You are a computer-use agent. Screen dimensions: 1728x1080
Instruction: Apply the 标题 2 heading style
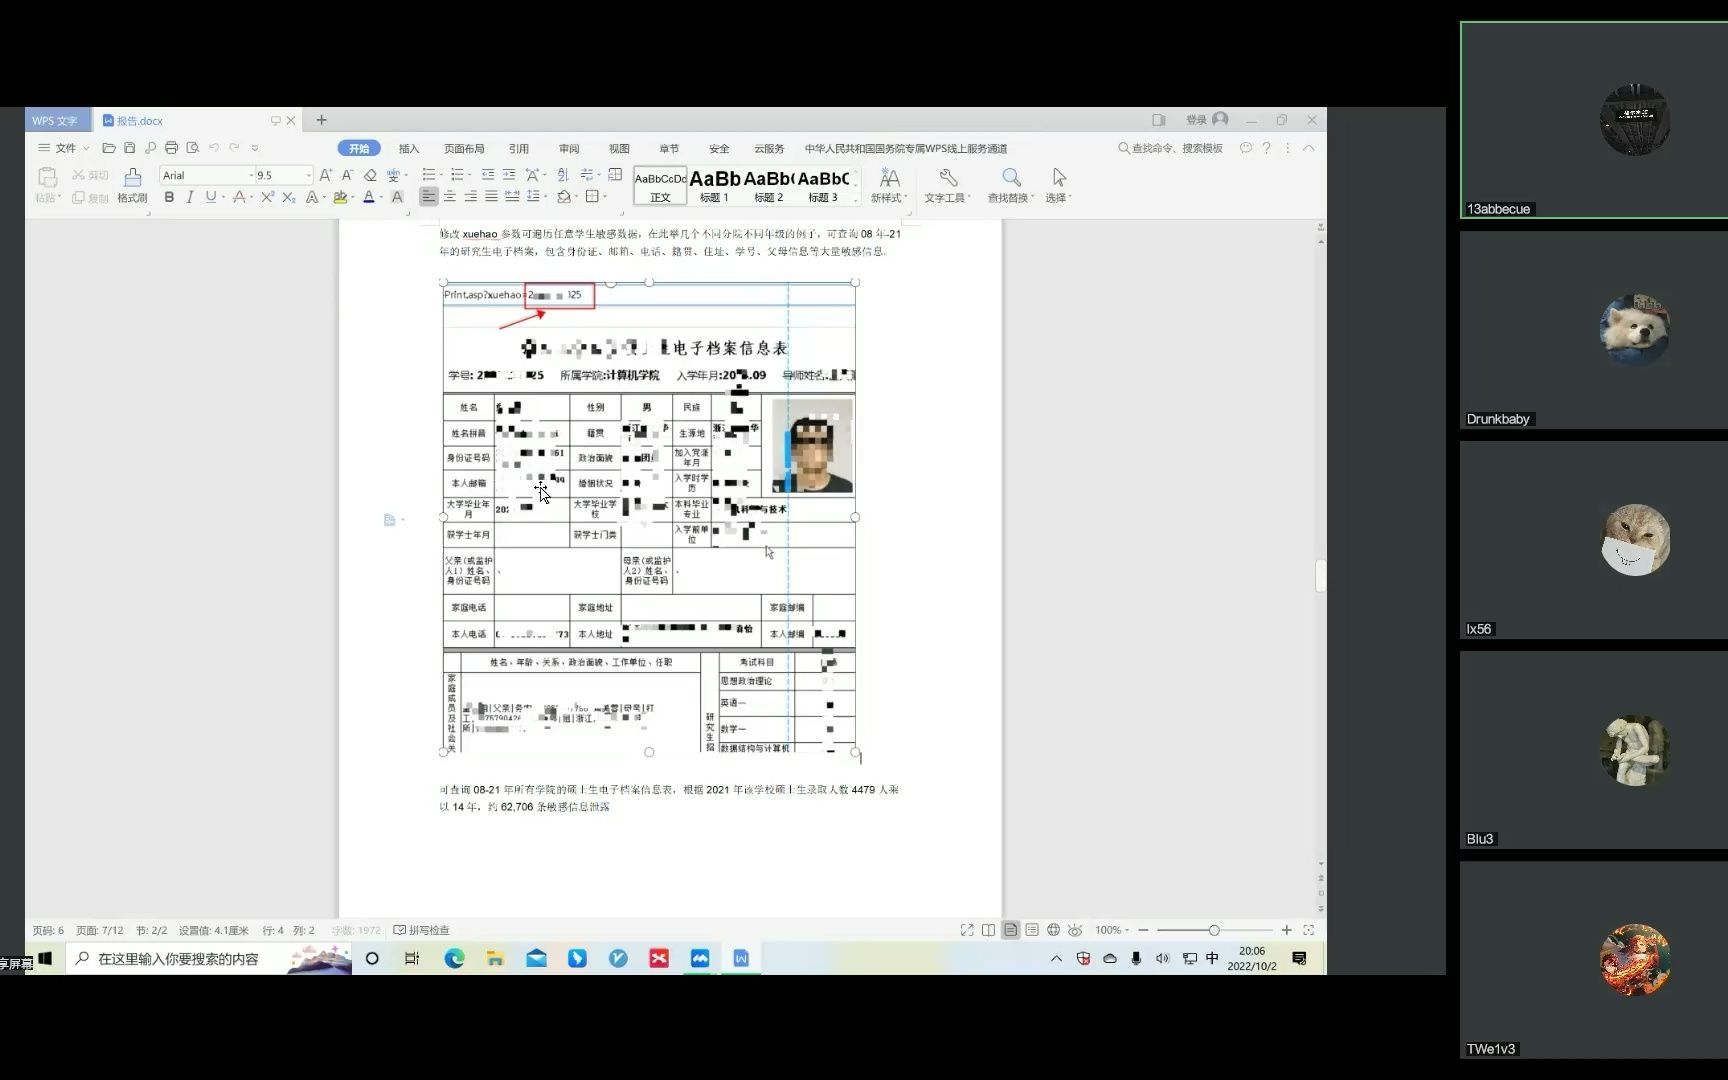coord(768,186)
